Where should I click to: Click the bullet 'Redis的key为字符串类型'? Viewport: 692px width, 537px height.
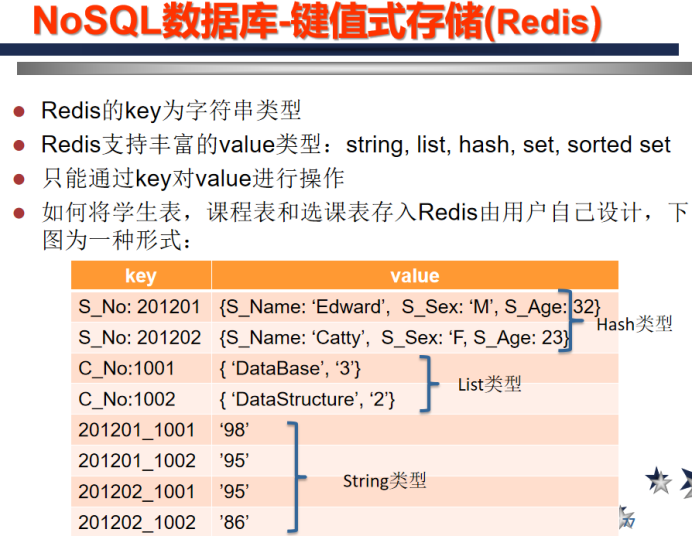click(171, 110)
